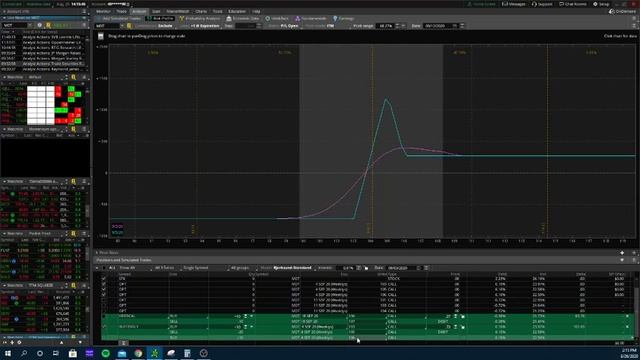Click Add Simulated Trades sub-tab
The image size is (640, 360).
(118, 18)
